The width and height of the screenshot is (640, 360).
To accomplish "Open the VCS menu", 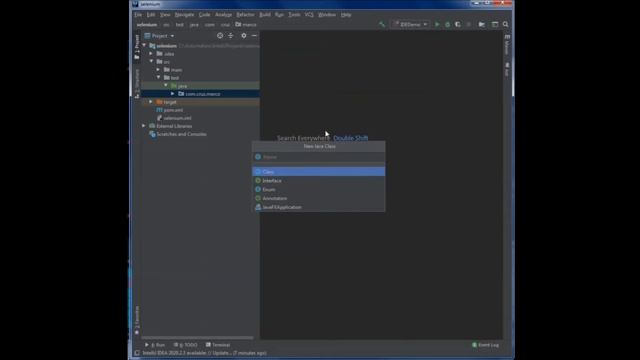I will (x=309, y=15).
